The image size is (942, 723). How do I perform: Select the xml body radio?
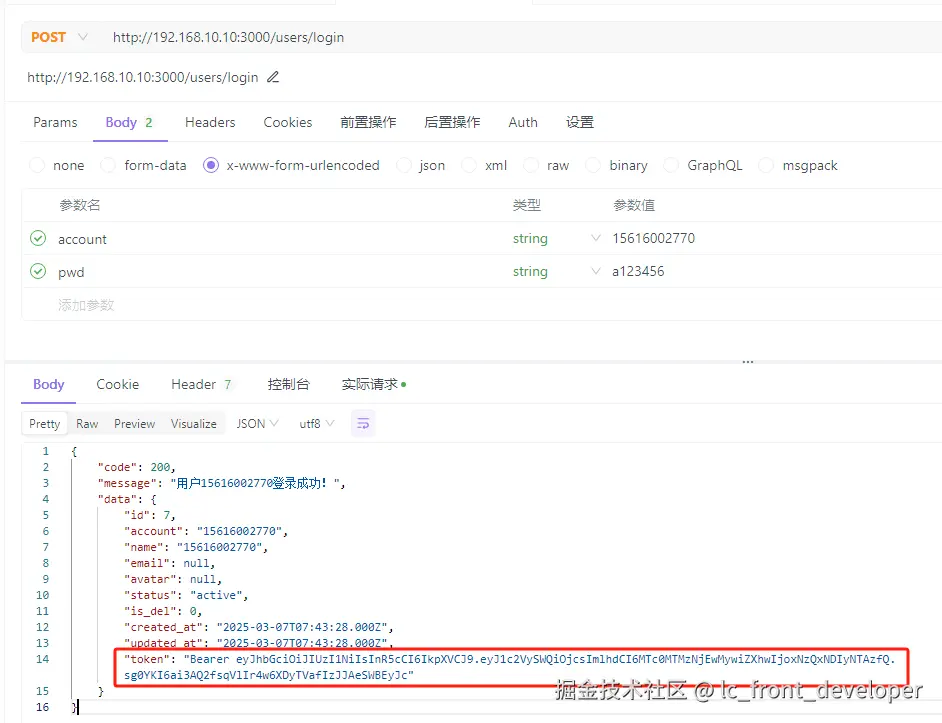pos(469,165)
